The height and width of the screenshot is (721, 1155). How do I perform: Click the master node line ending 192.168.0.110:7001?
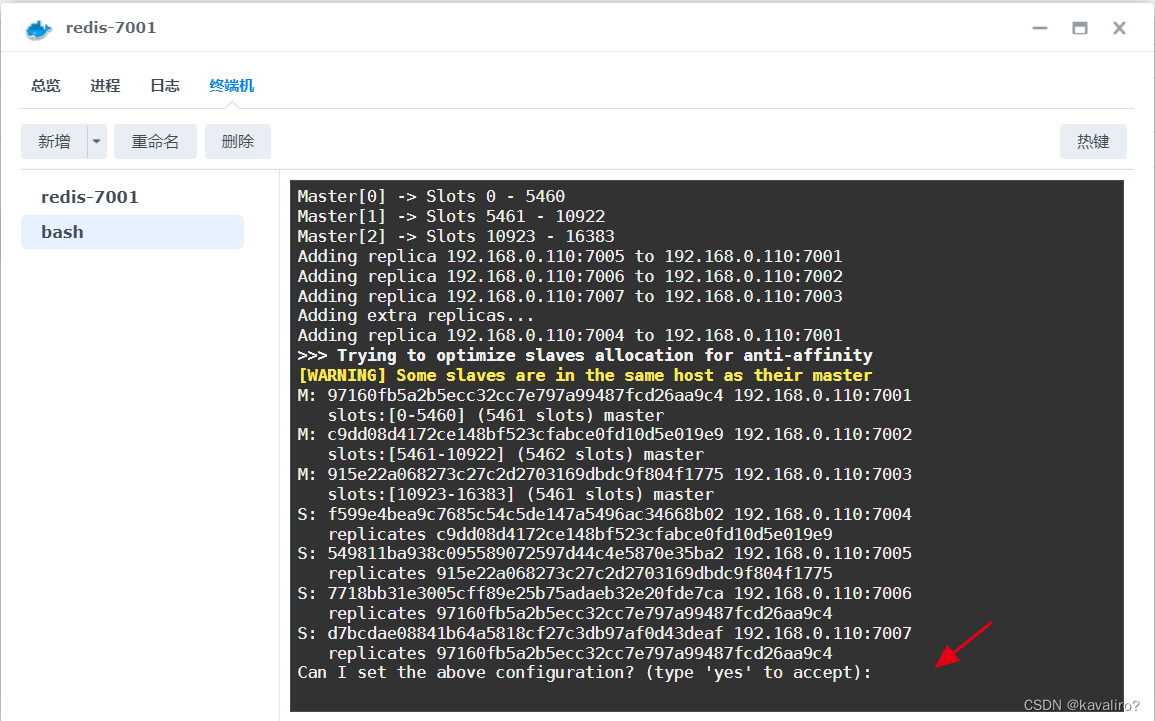point(604,395)
